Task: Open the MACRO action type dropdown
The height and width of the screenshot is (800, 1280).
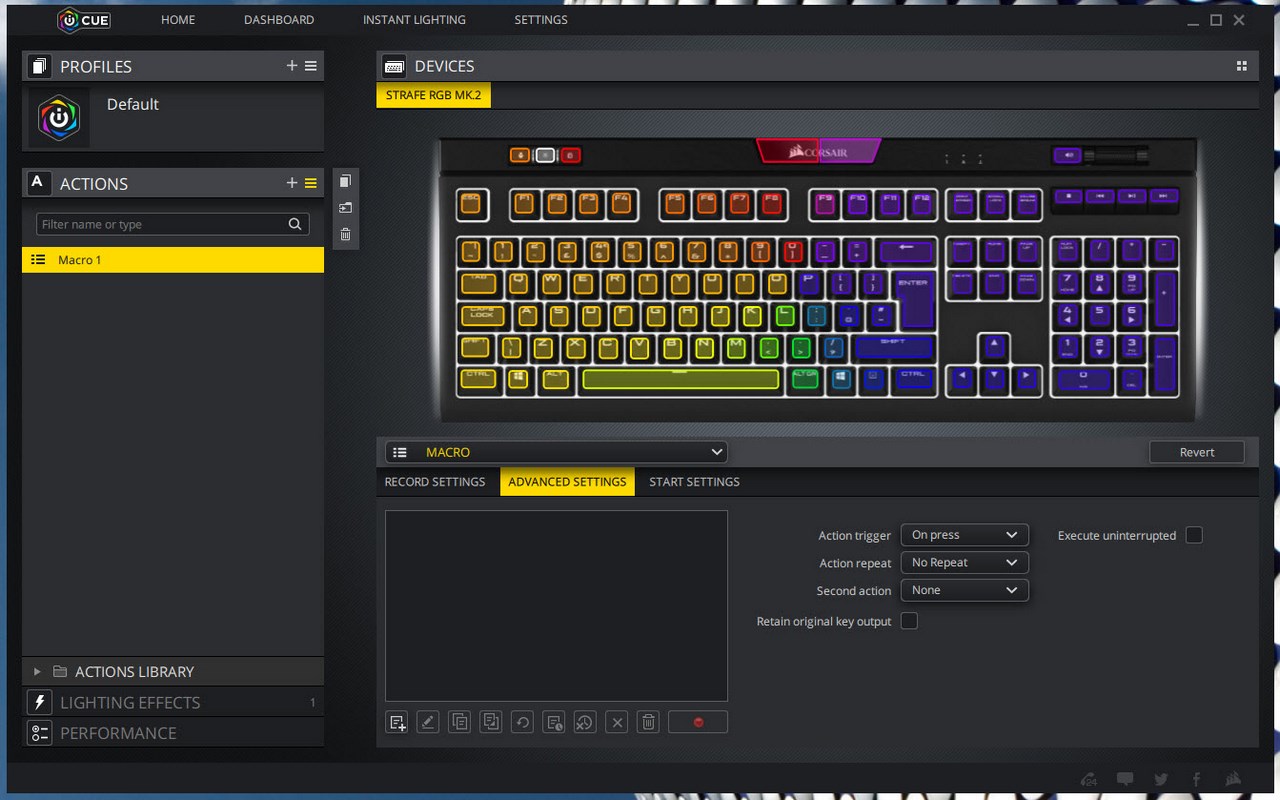Action: pos(556,452)
